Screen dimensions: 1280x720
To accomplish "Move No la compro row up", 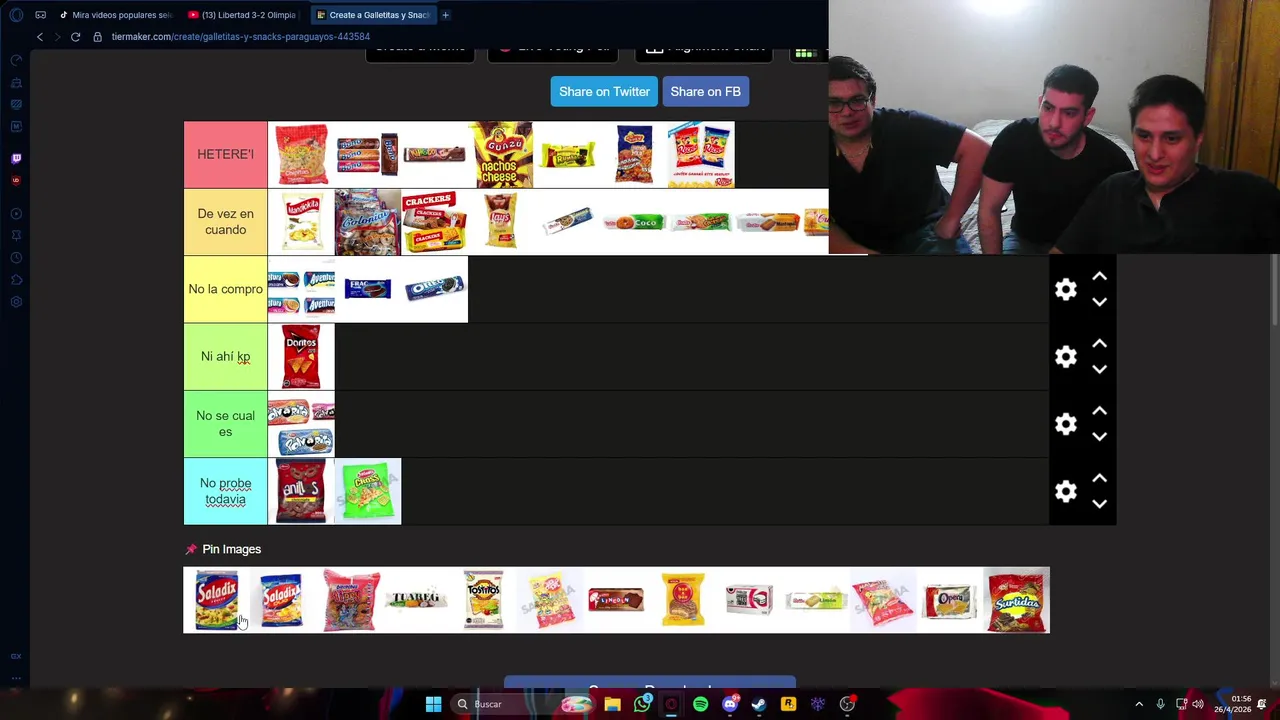I will [x=1099, y=276].
